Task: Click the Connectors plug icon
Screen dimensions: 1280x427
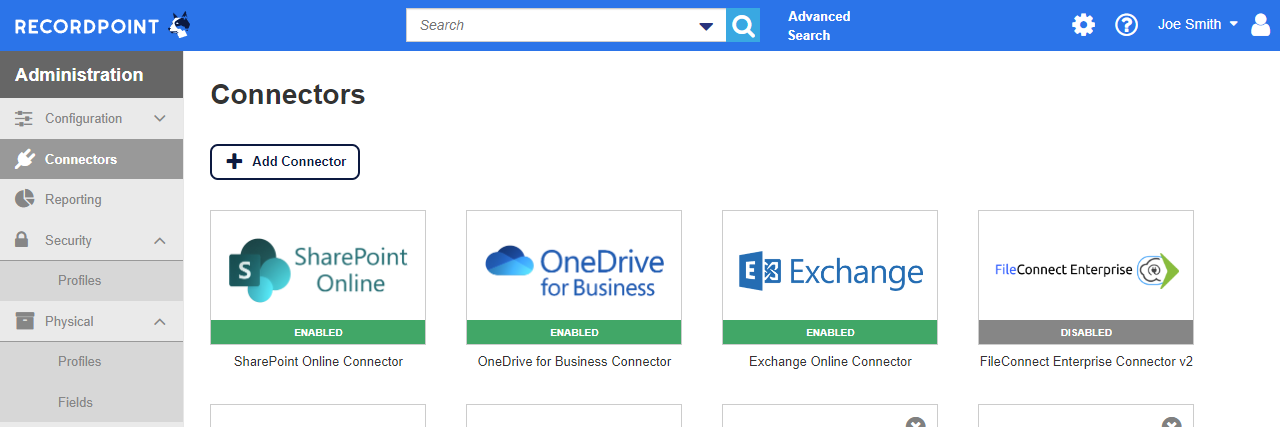Action: coord(25,159)
